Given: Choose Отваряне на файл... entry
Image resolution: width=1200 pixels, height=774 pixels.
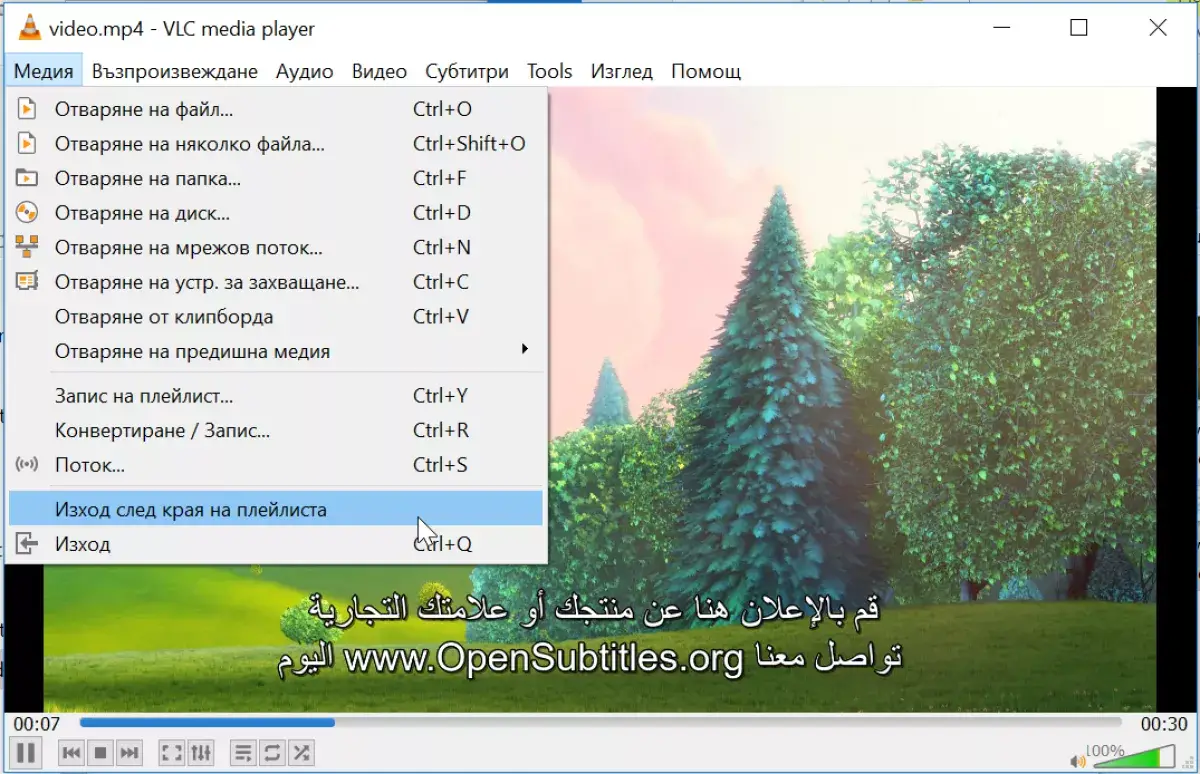Looking at the screenshot, I should point(276,109).
